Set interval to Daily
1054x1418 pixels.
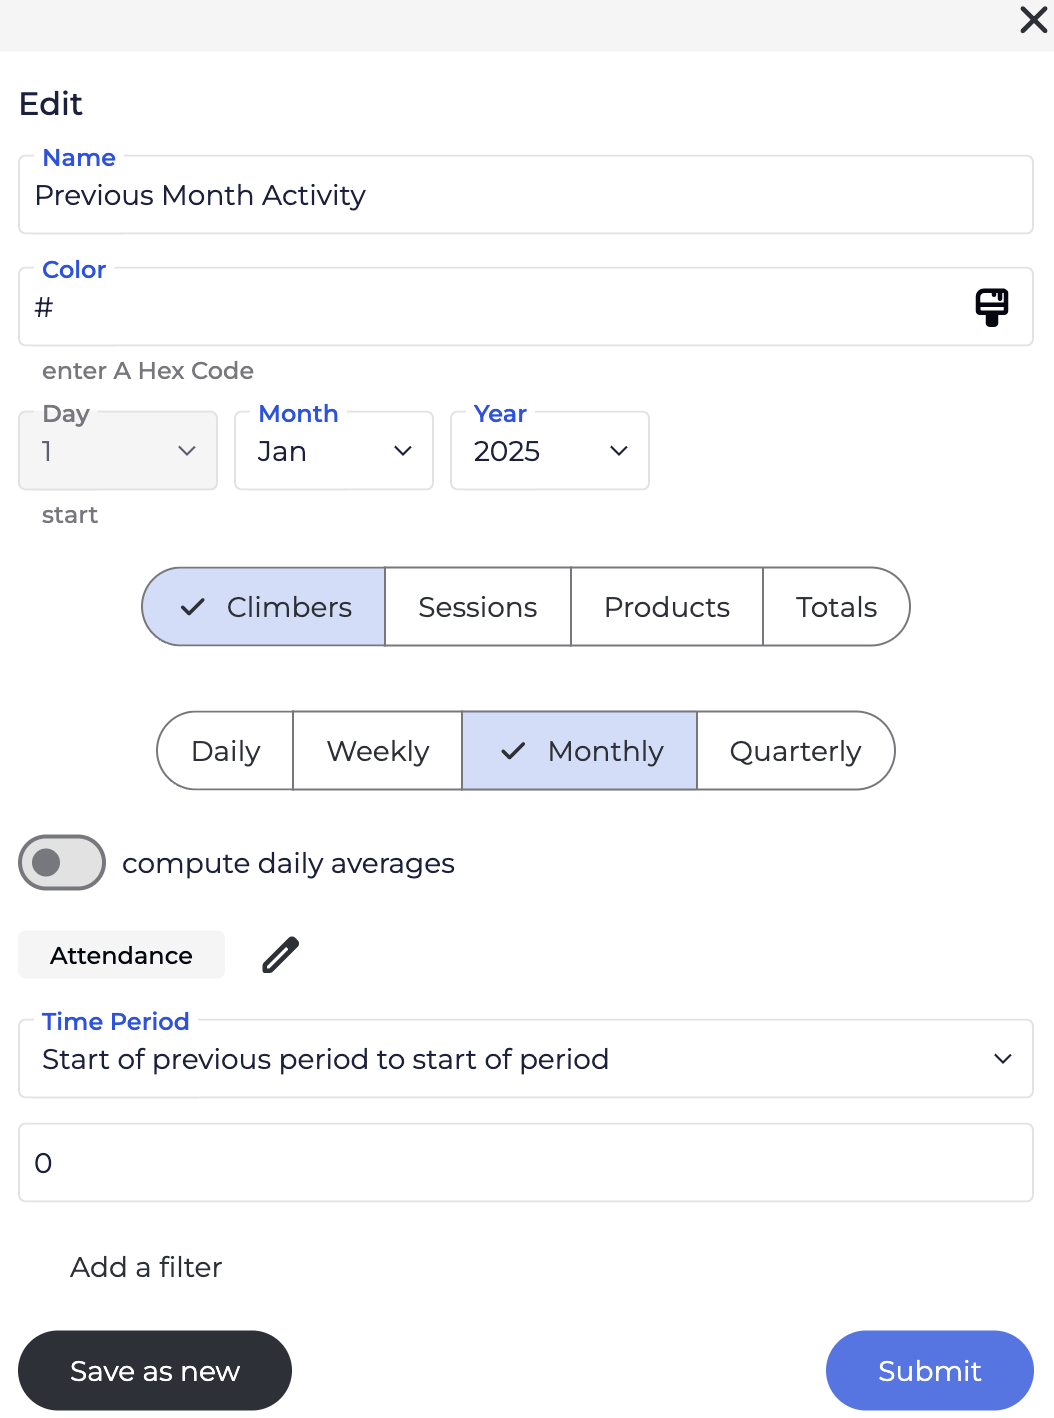point(226,751)
